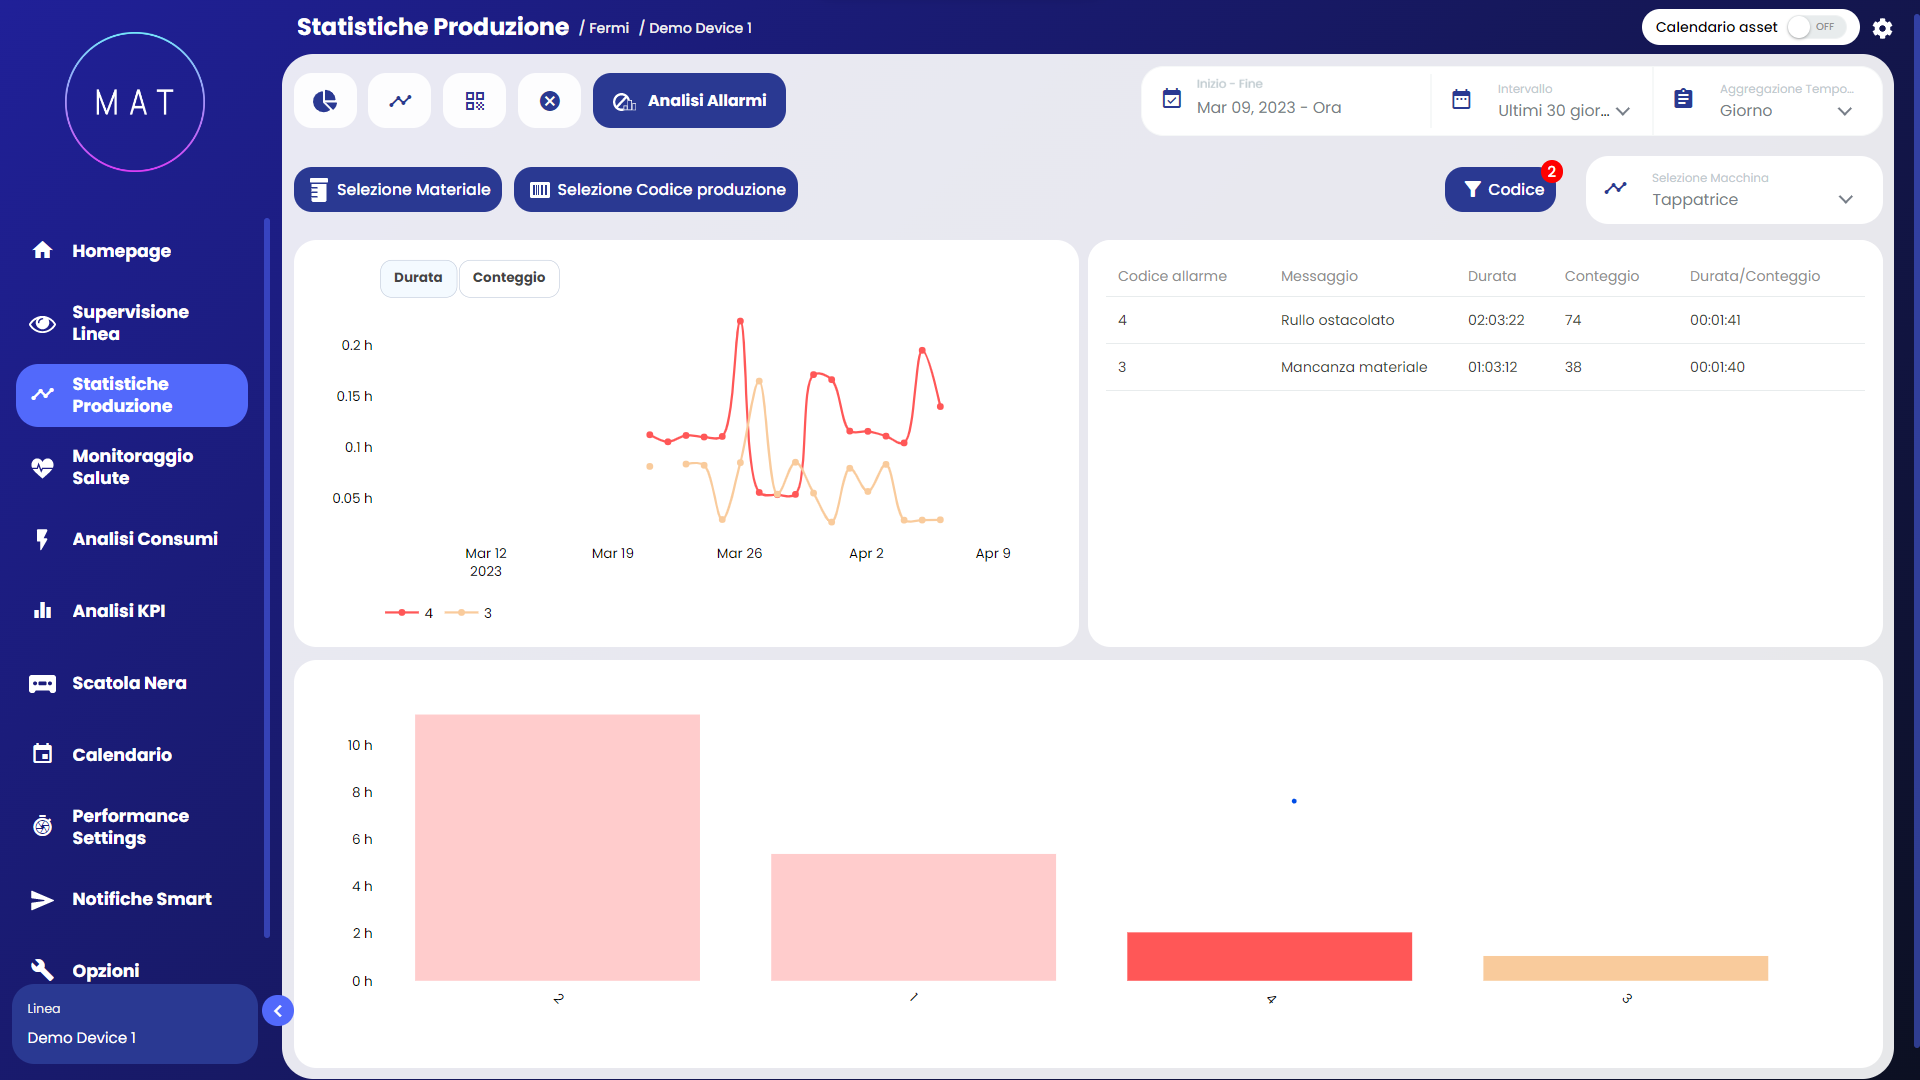Toggle the Calendario asset switch
The height and width of the screenshot is (1080, 1920).
(x=1814, y=27)
